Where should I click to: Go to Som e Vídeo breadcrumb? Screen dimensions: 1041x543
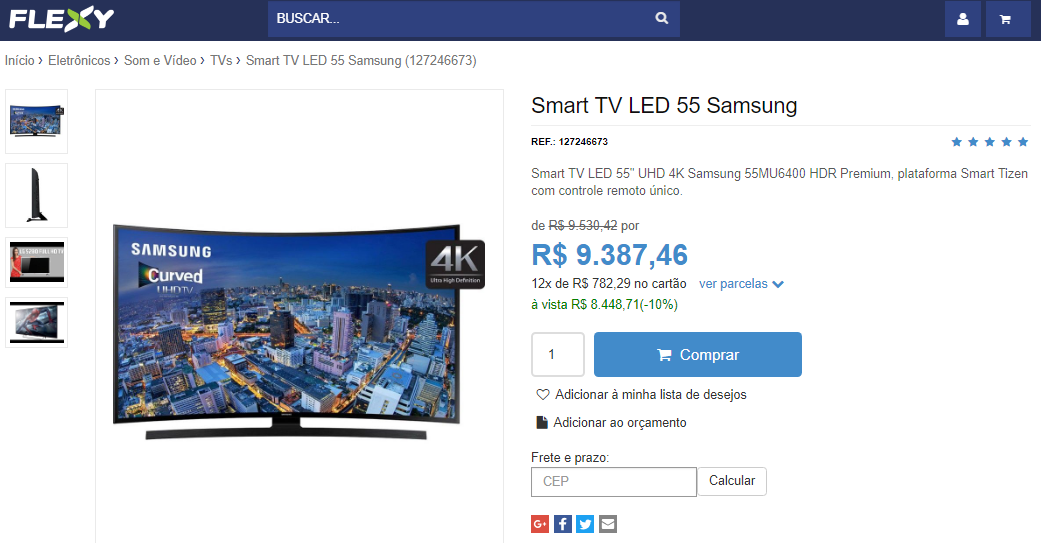pyautogui.click(x=160, y=60)
